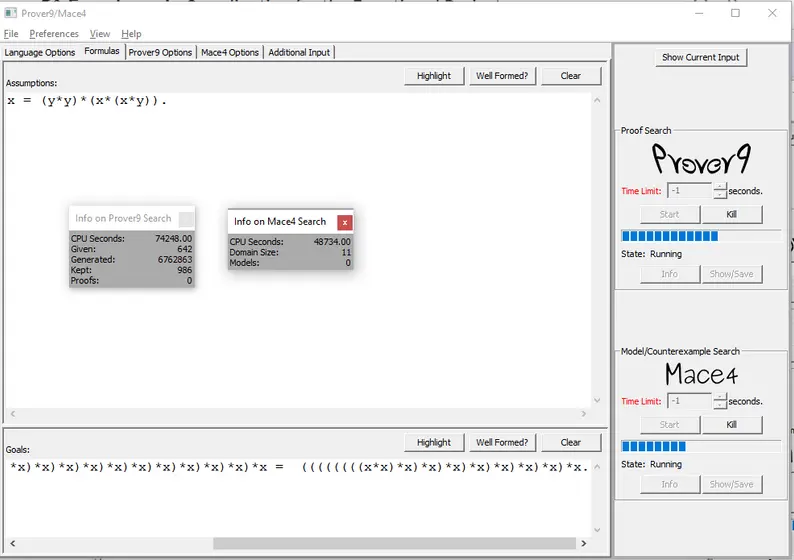Click Highlight button above Goals box

point(434,443)
